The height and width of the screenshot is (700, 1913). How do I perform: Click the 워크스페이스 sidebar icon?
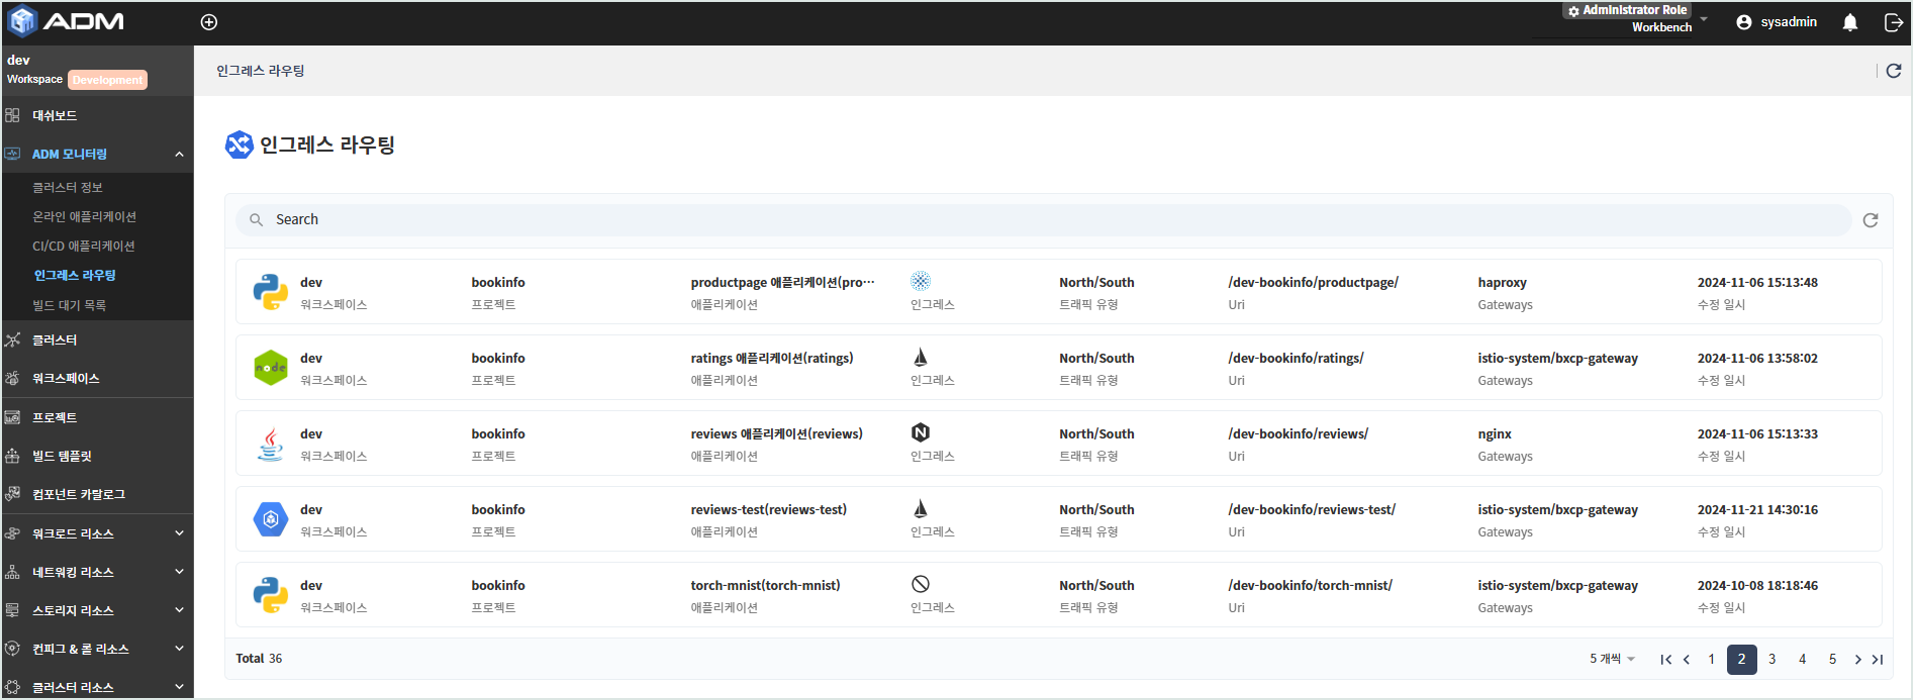(12, 378)
